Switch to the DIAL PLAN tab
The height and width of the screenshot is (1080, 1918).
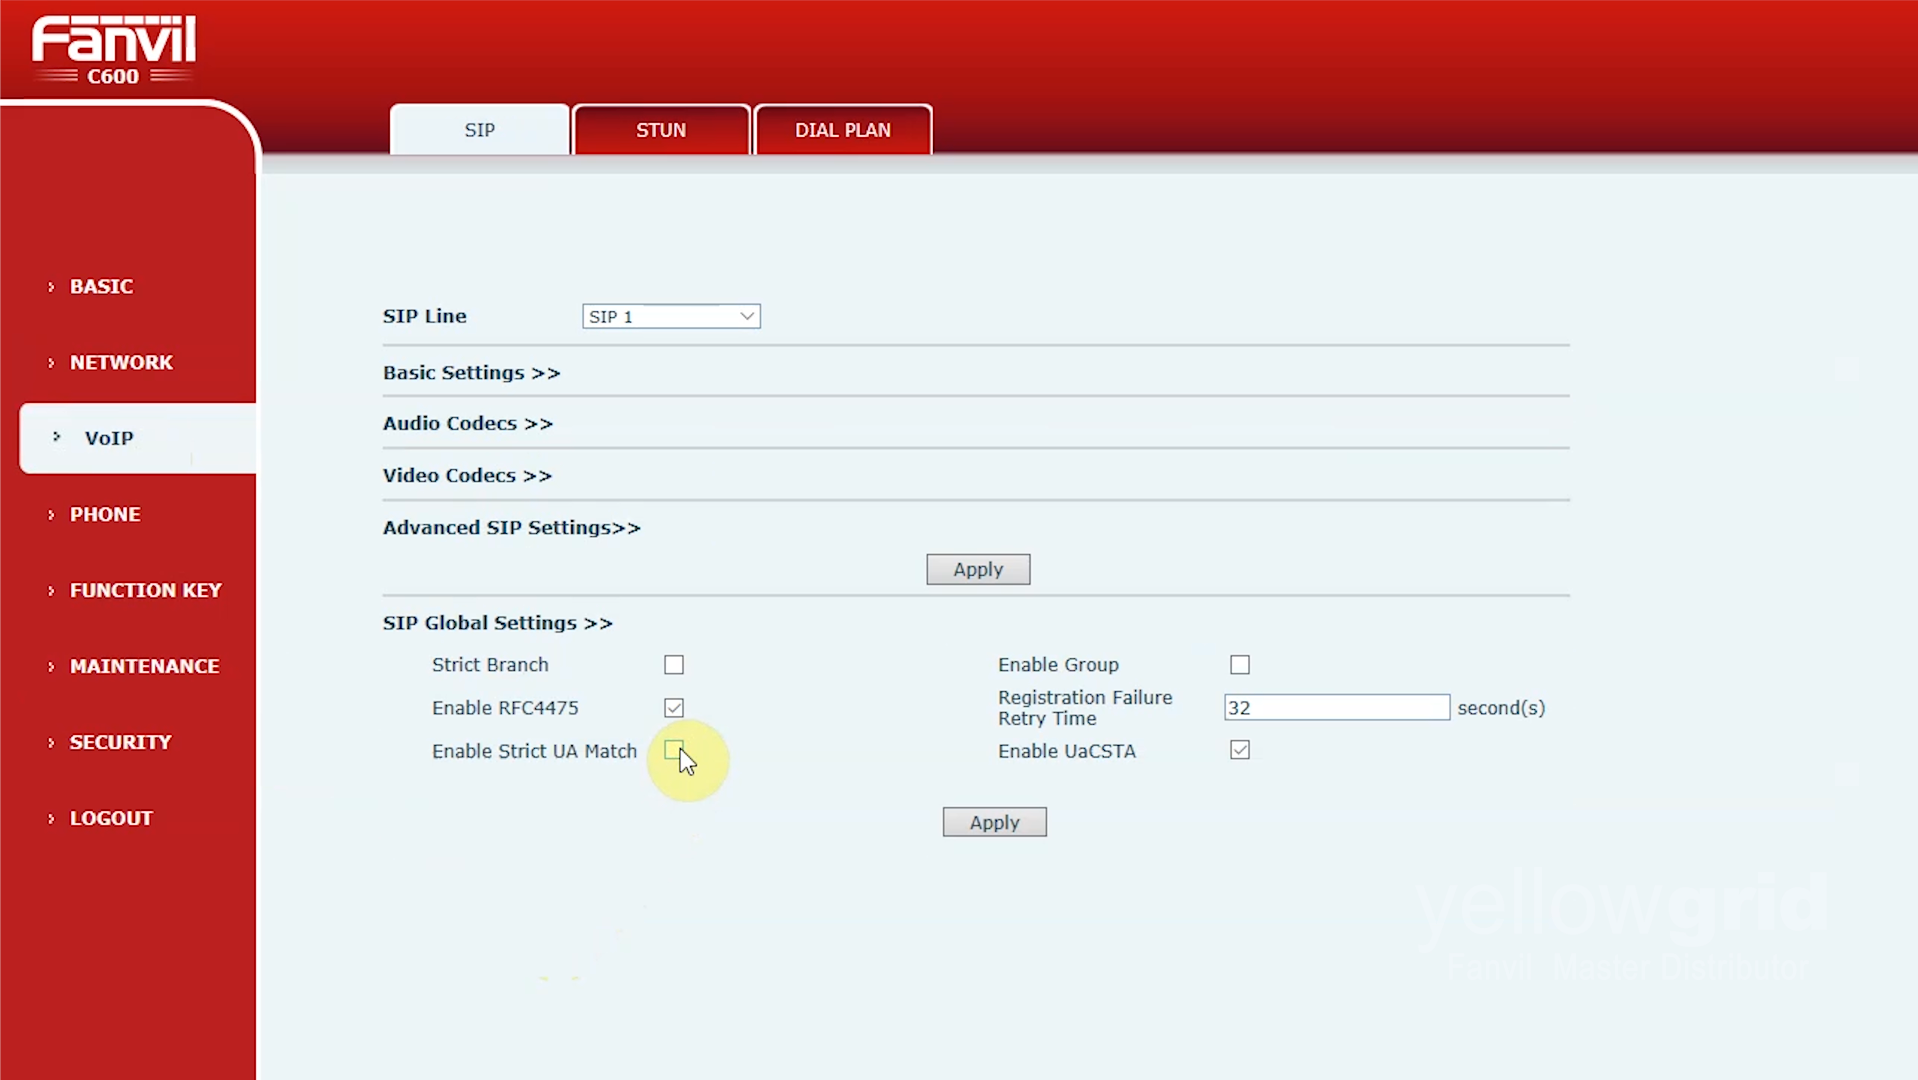[842, 130]
